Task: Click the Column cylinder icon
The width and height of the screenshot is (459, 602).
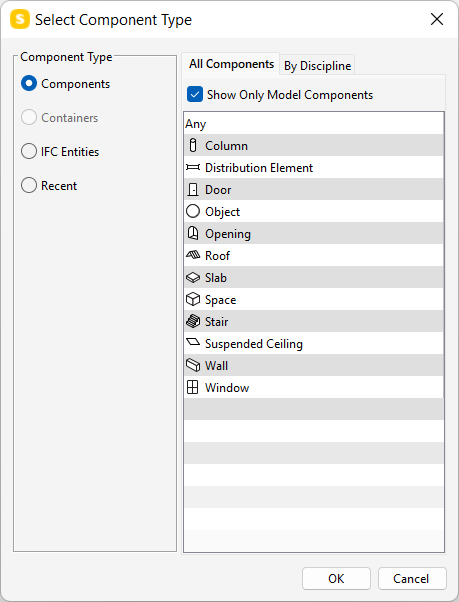Action: point(193,146)
